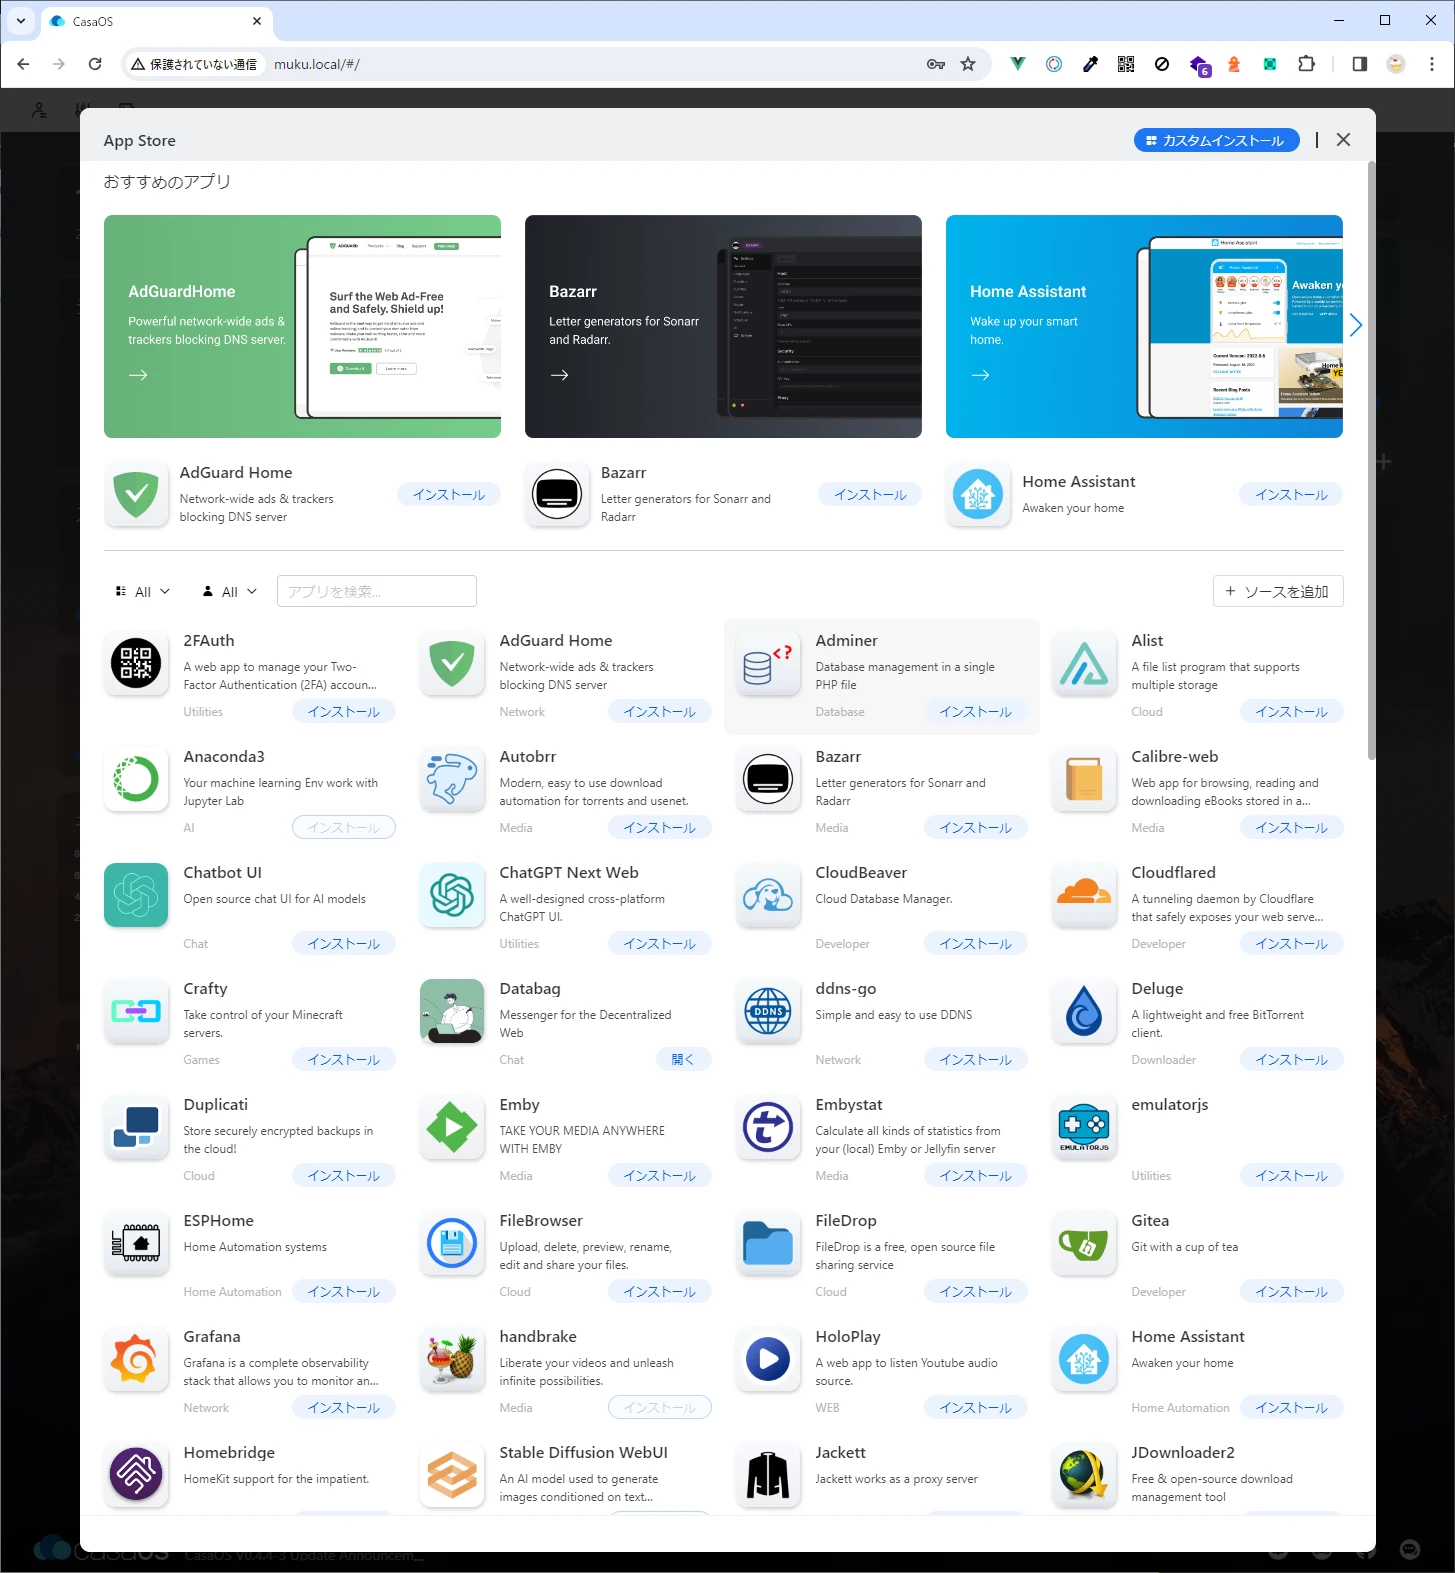Select the Chatbot UI icon
The height and width of the screenshot is (1573, 1455).
pyautogui.click(x=136, y=895)
